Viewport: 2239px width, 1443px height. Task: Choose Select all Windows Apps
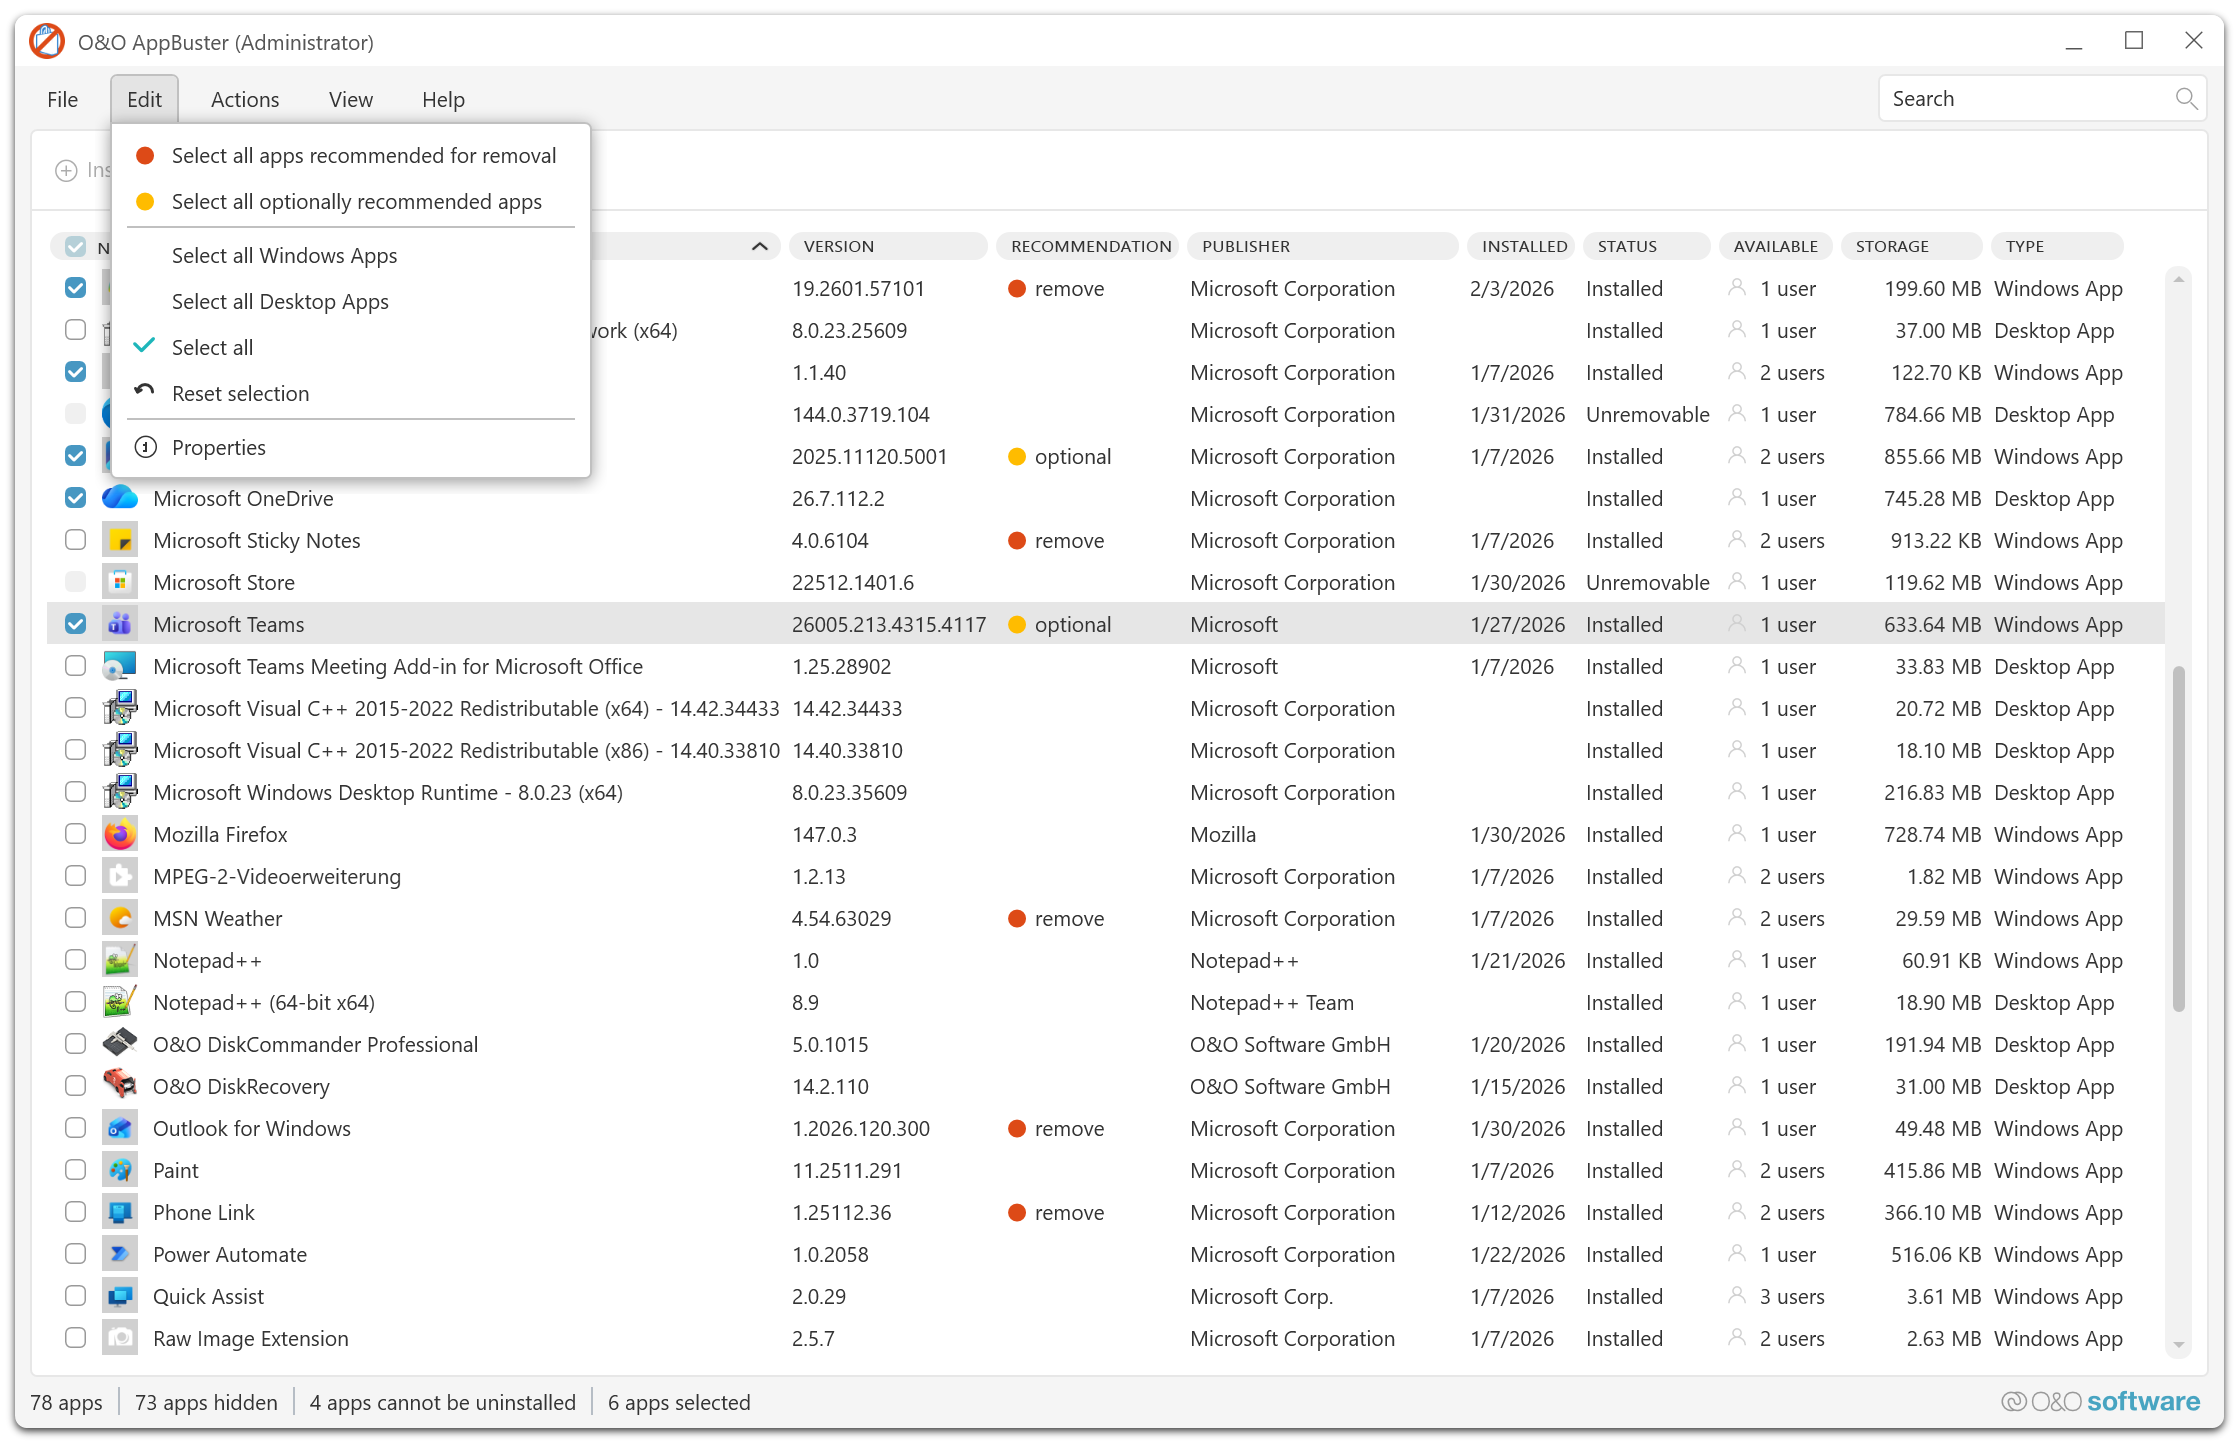(x=284, y=256)
